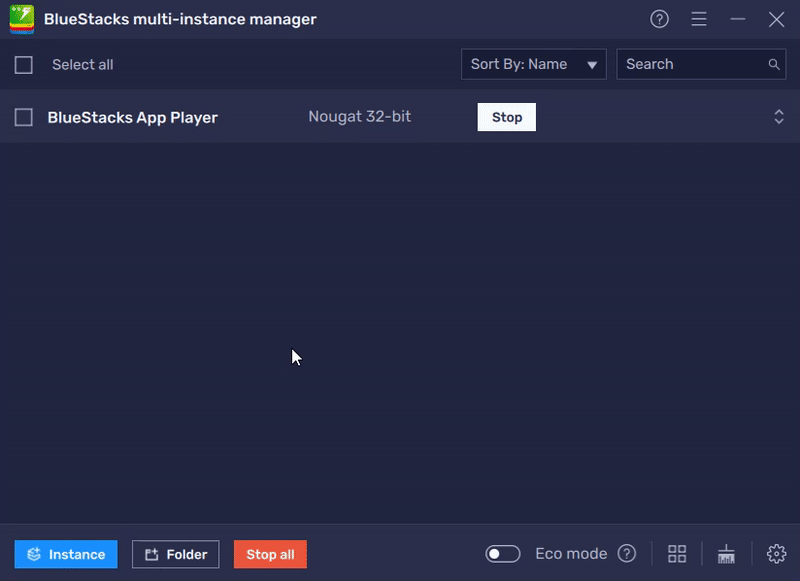Check the Select all checkbox
The height and width of the screenshot is (581, 800).
pos(23,65)
